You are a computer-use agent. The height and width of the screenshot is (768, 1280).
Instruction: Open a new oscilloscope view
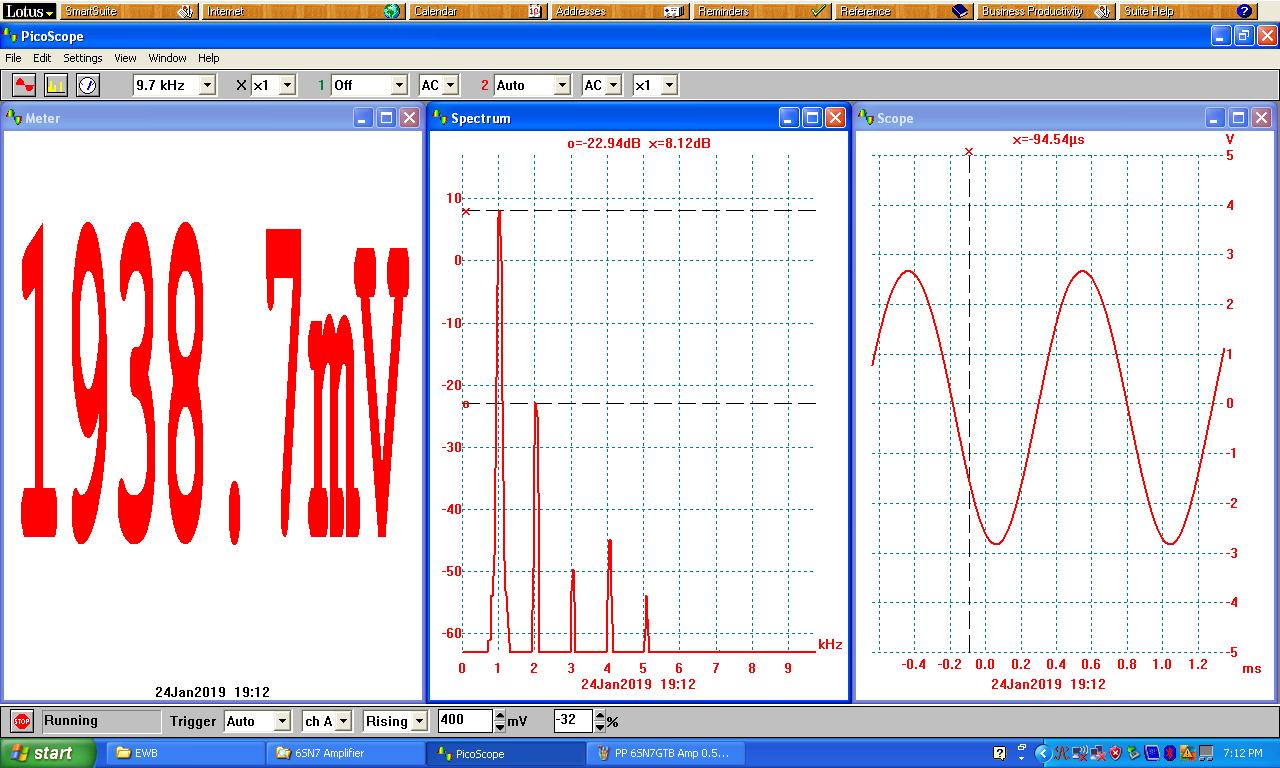24,86
